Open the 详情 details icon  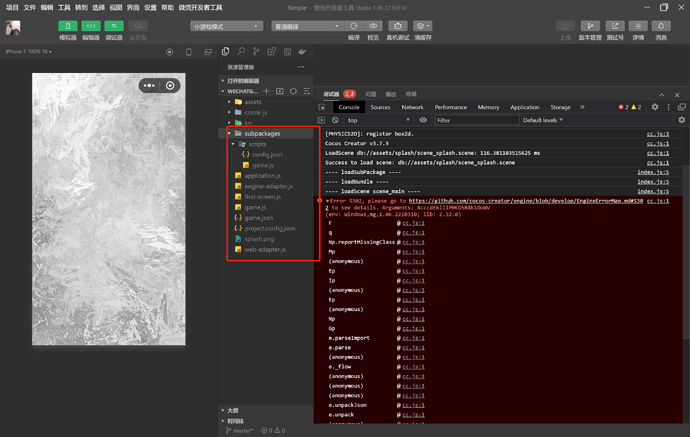pos(638,26)
